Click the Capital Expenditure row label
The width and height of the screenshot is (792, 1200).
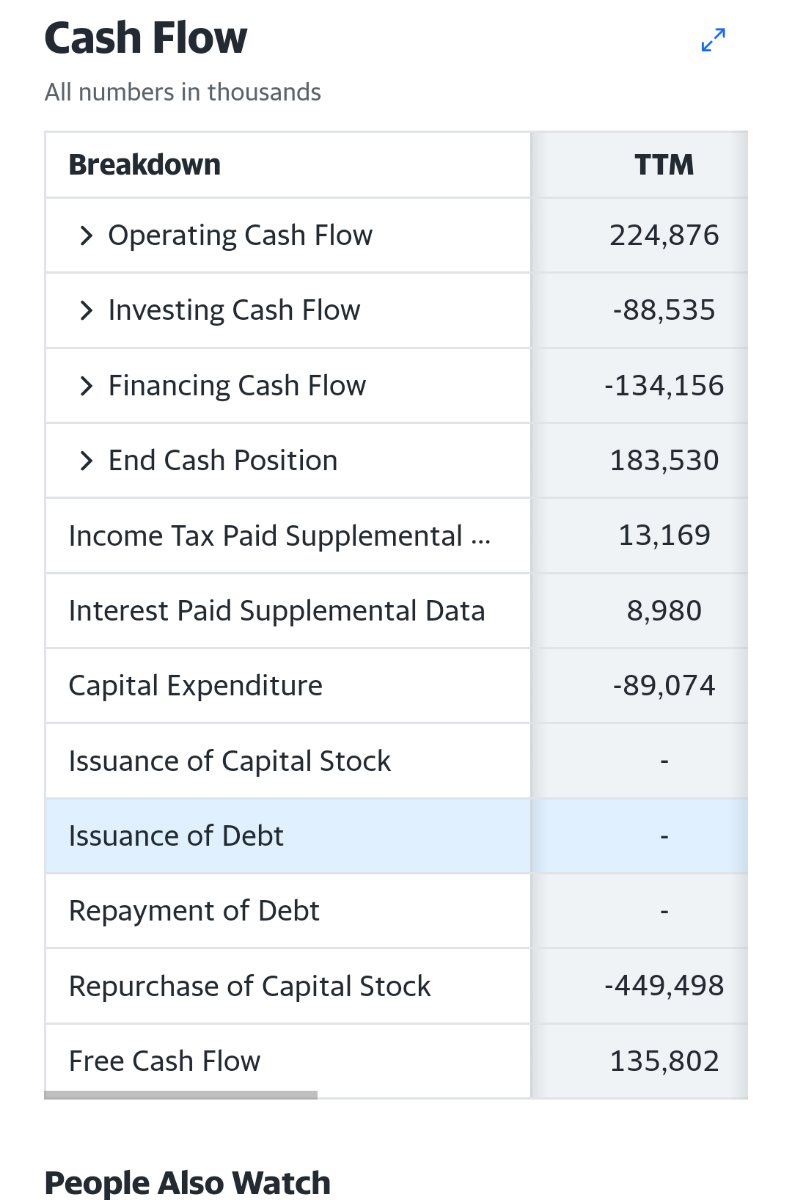point(196,686)
